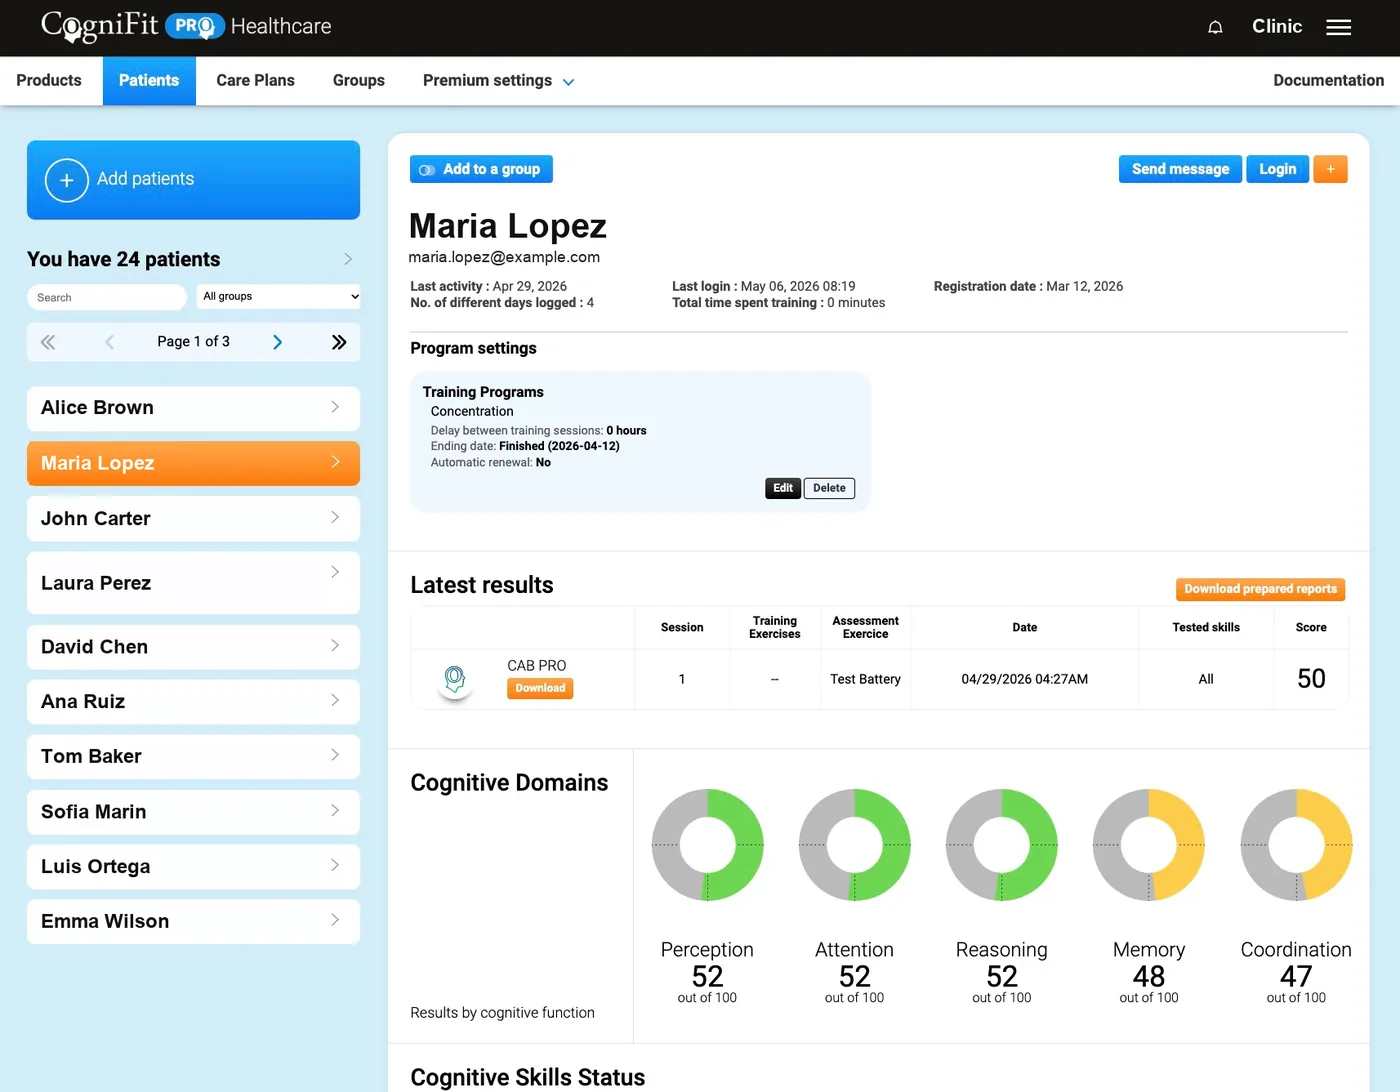Open Laura Perez's patient record
This screenshot has height=1092, width=1400.
pos(193,583)
